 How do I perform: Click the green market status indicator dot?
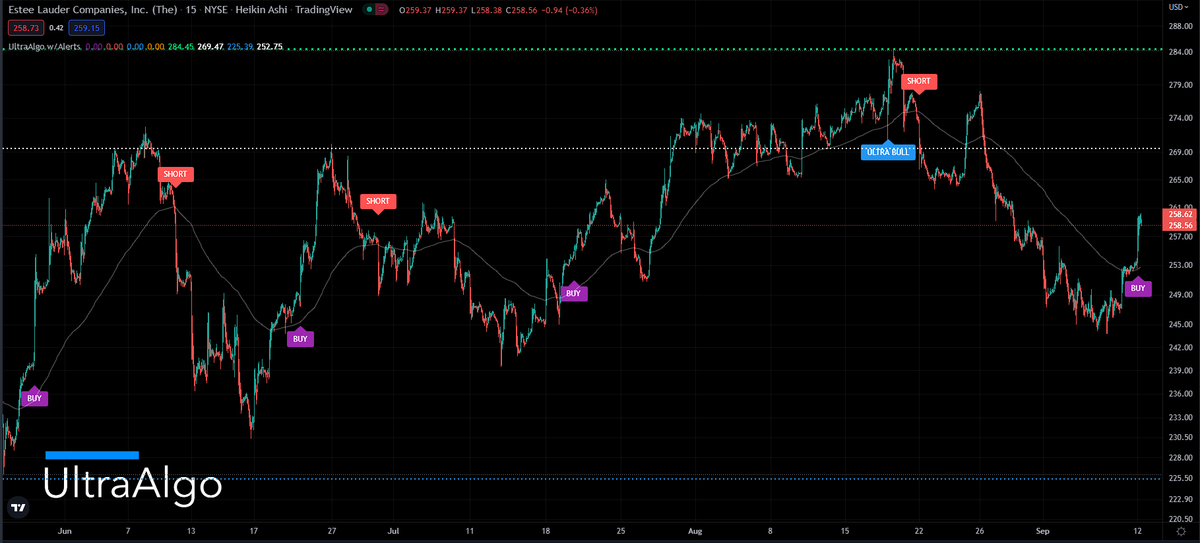(x=370, y=10)
